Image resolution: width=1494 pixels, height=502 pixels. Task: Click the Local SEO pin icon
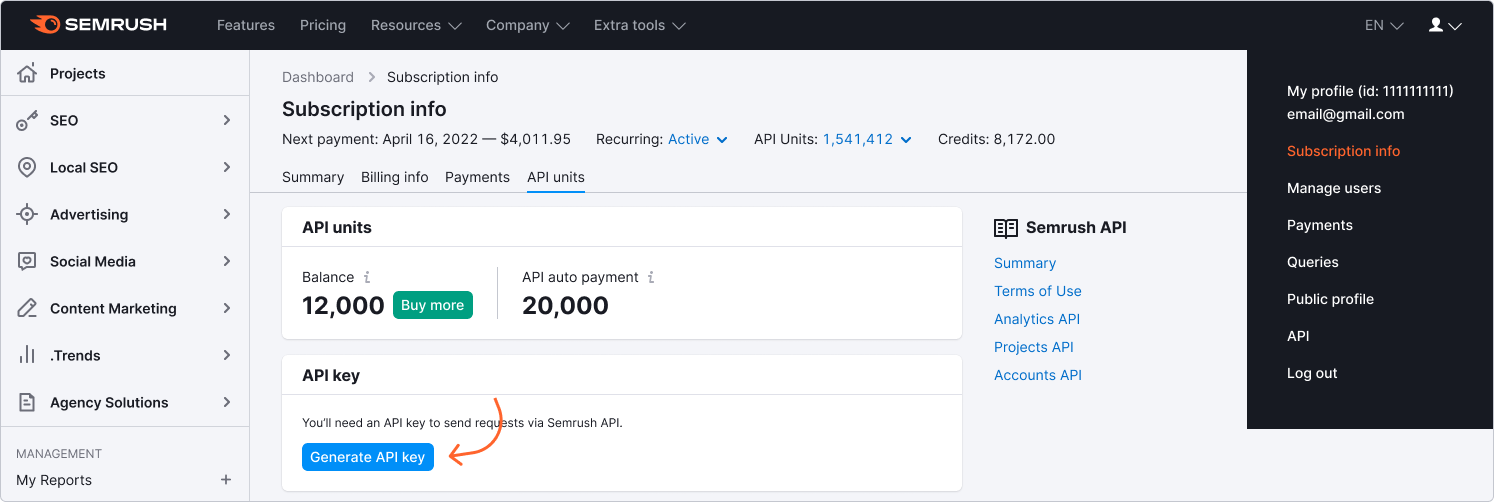pyautogui.click(x=27, y=167)
